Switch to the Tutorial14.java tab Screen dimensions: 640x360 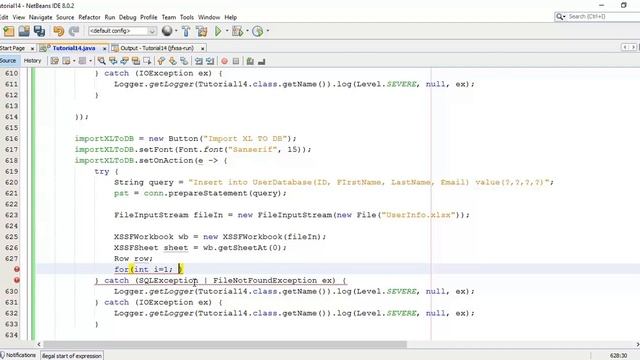[x=73, y=48]
